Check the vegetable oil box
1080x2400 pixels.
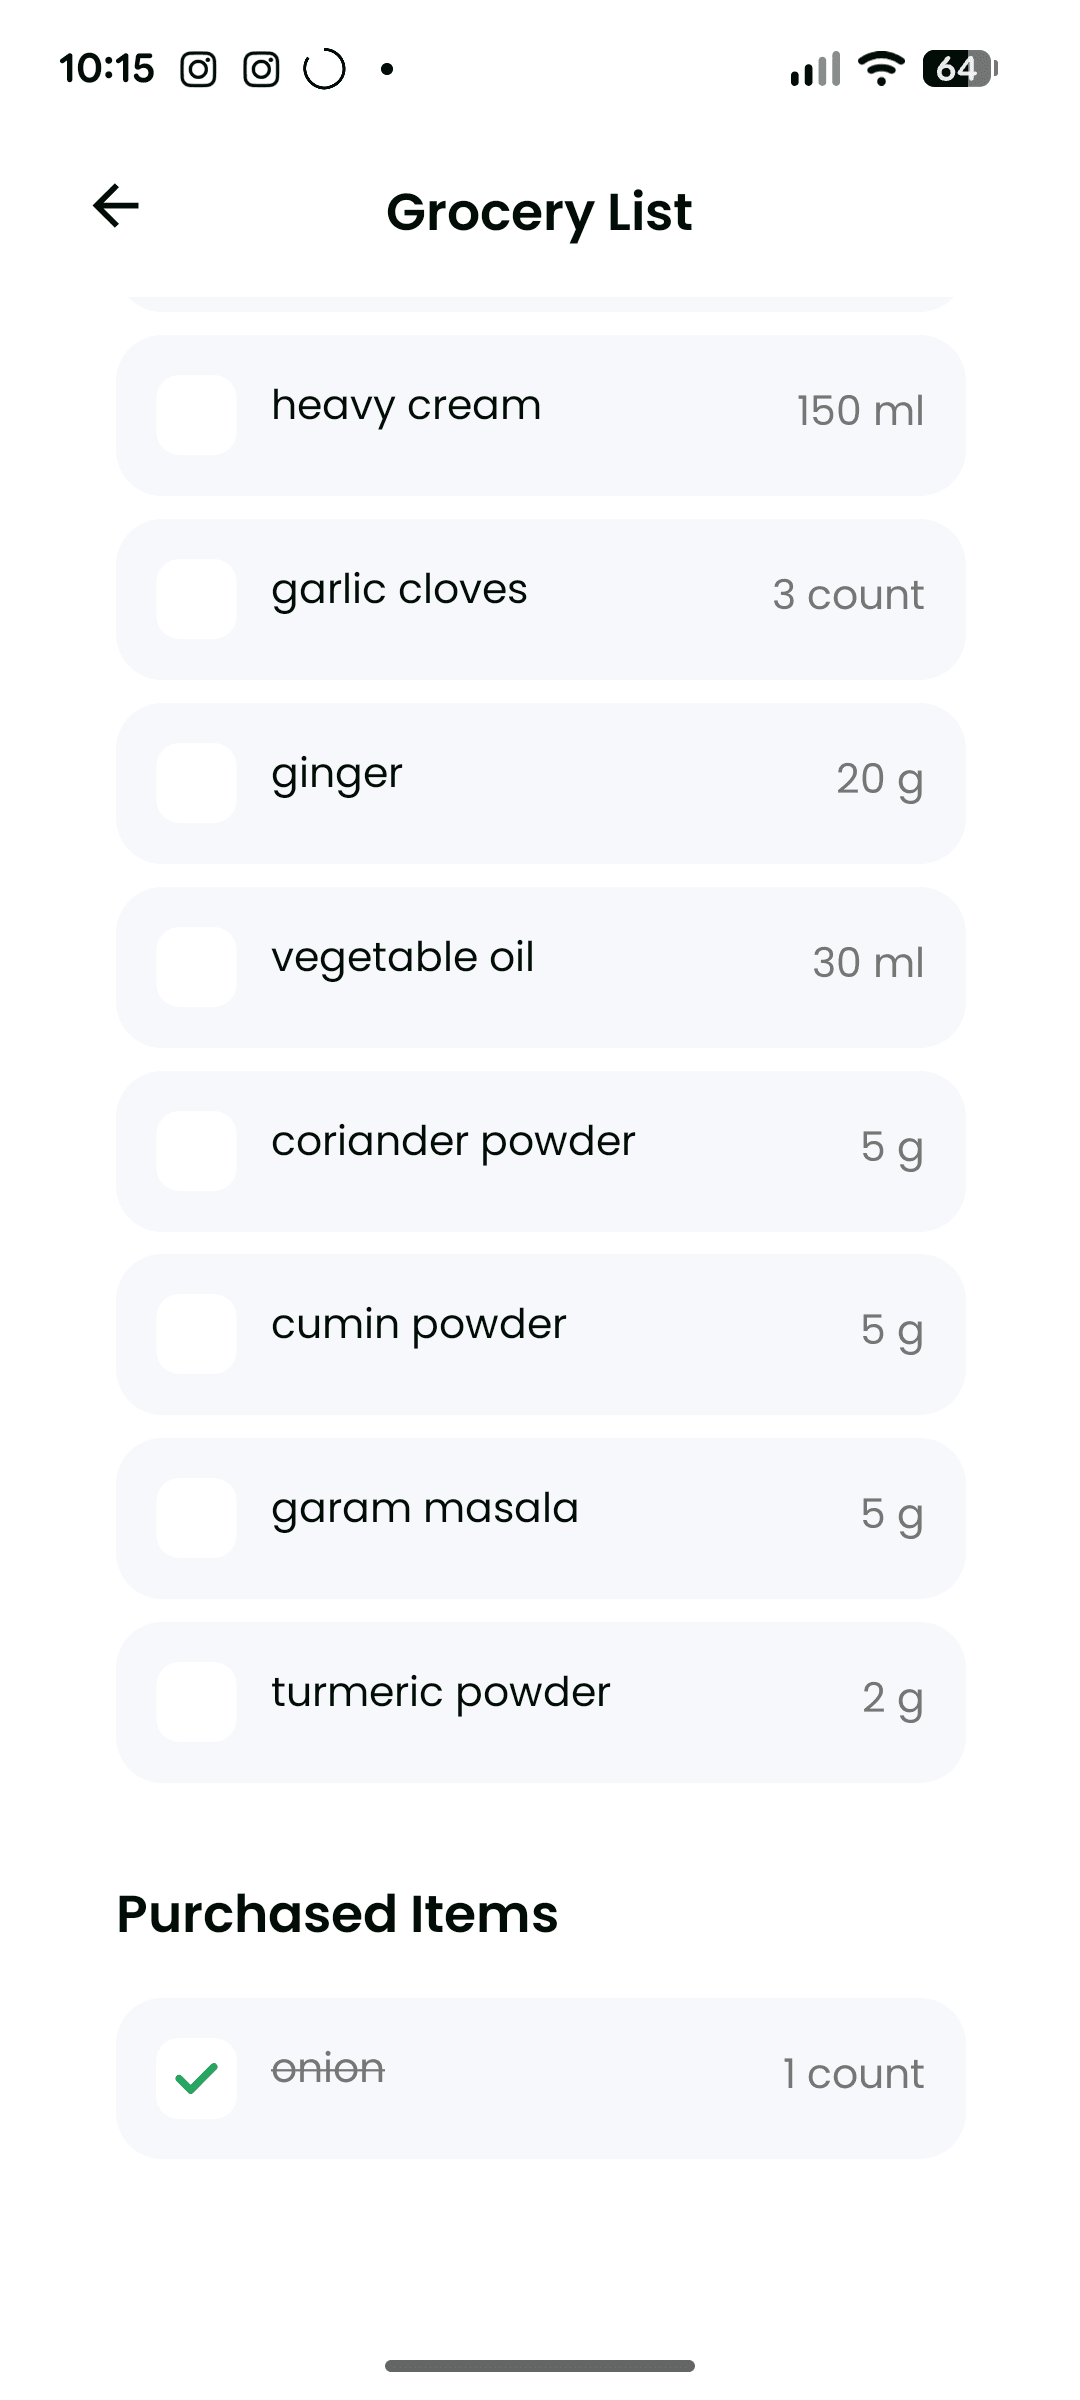(196, 967)
